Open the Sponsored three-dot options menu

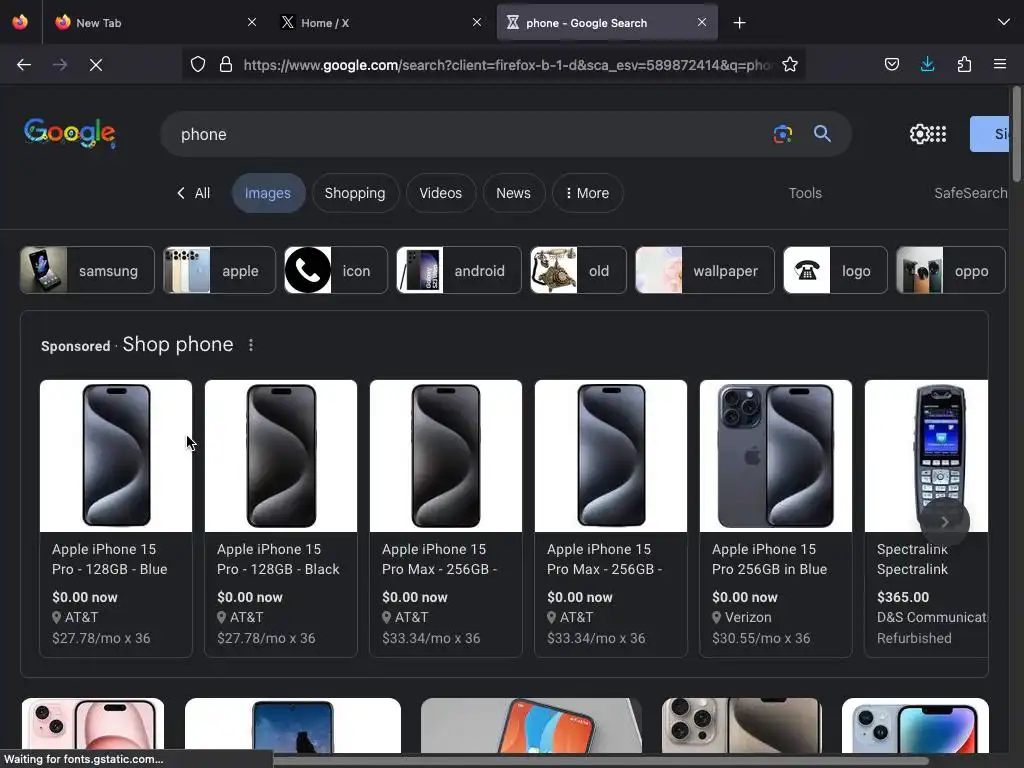(251, 345)
